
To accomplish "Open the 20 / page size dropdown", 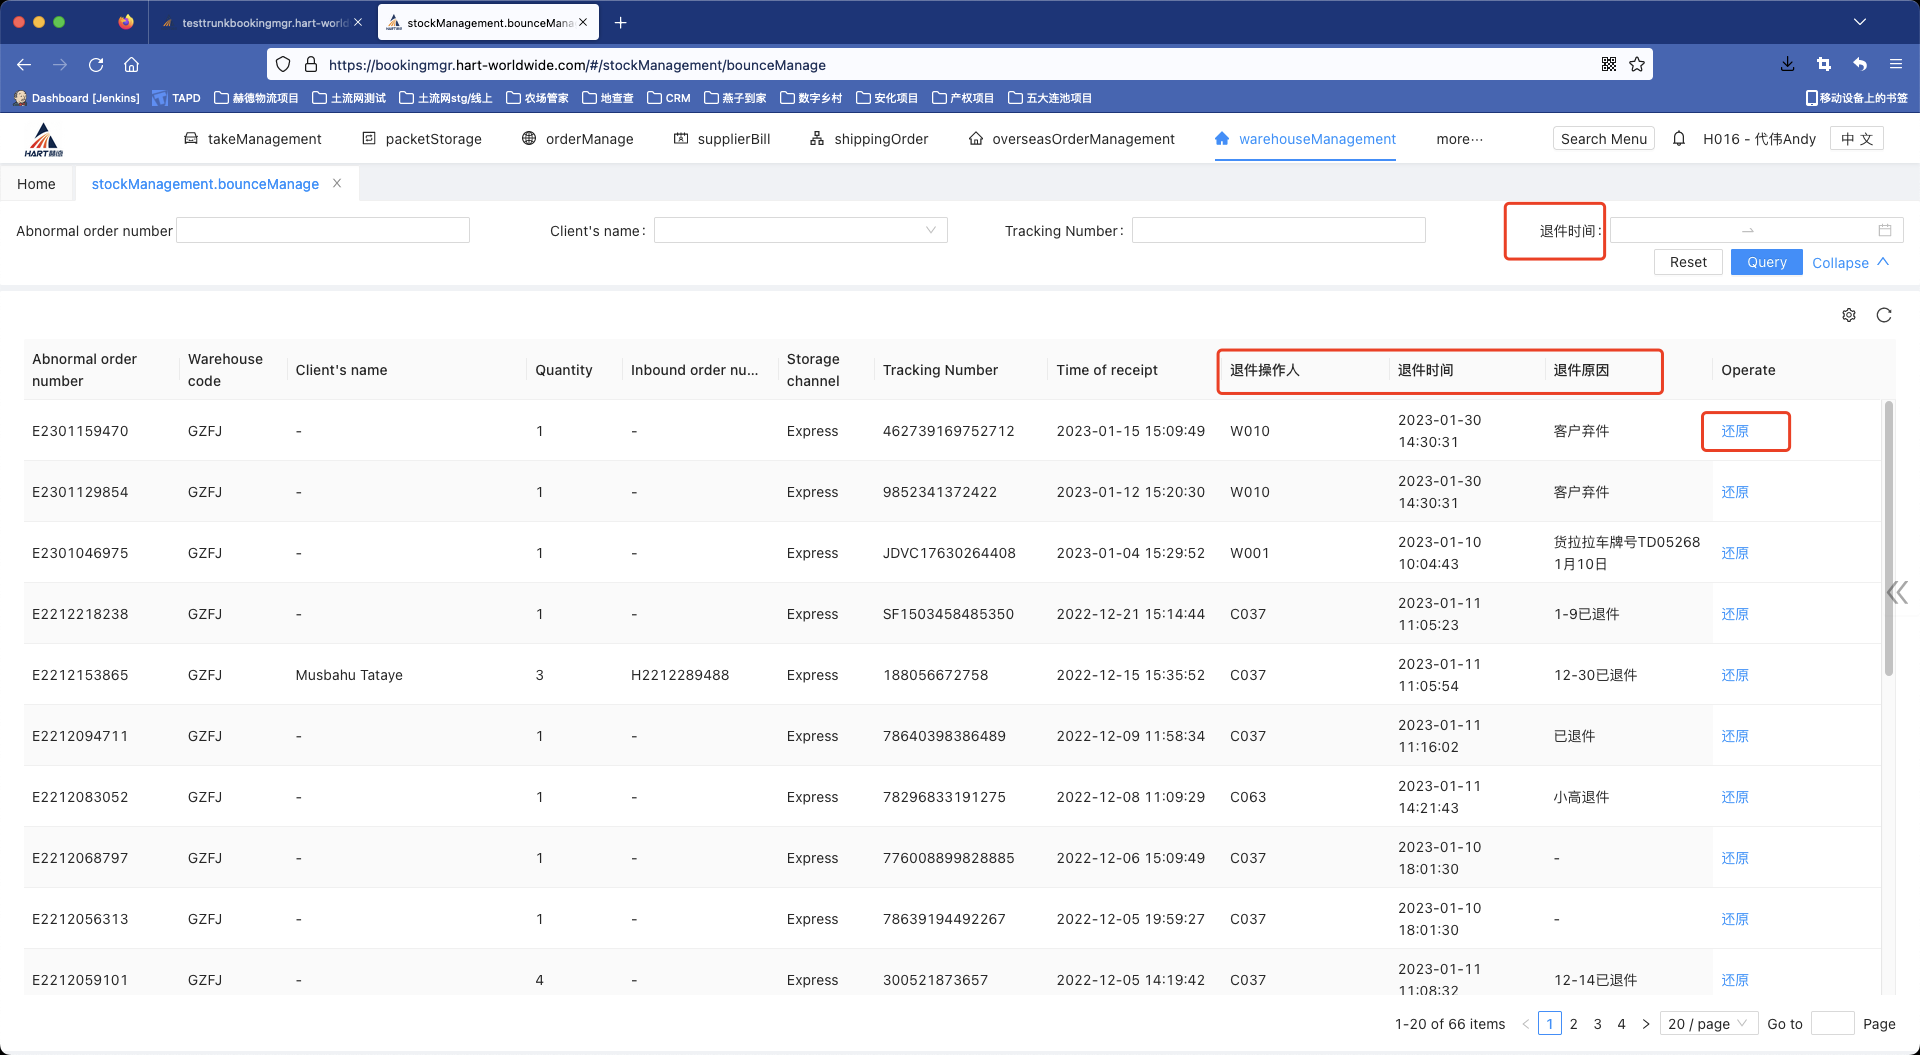I will 1708,1024.
